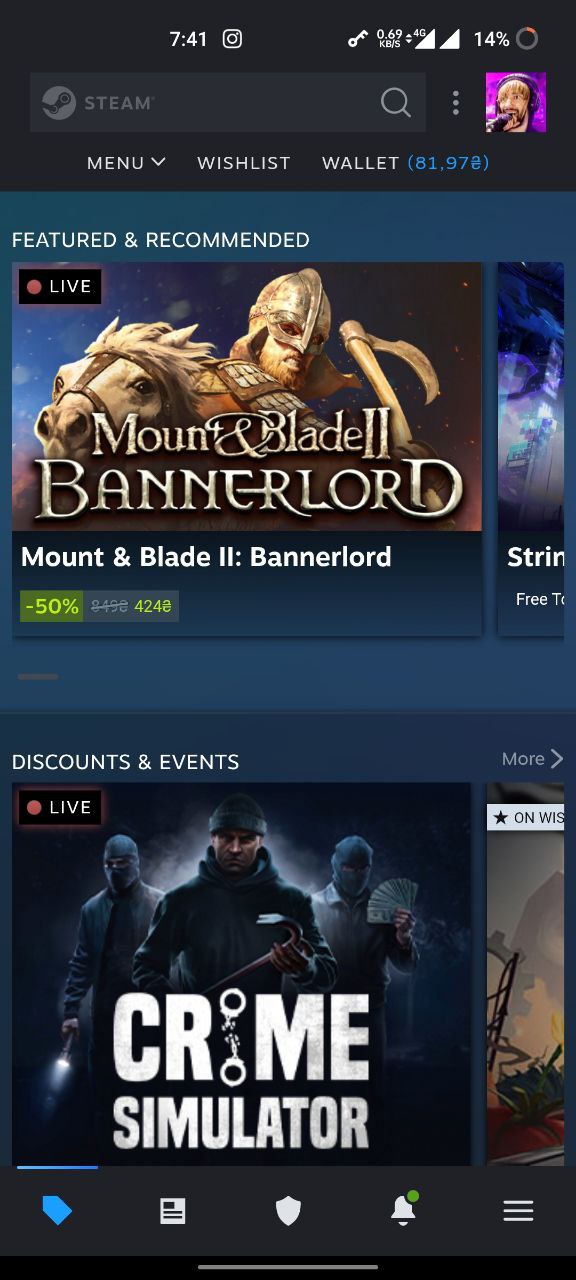Open the hamburger menu in bottom bar
576x1280 pixels.
(518, 1211)
